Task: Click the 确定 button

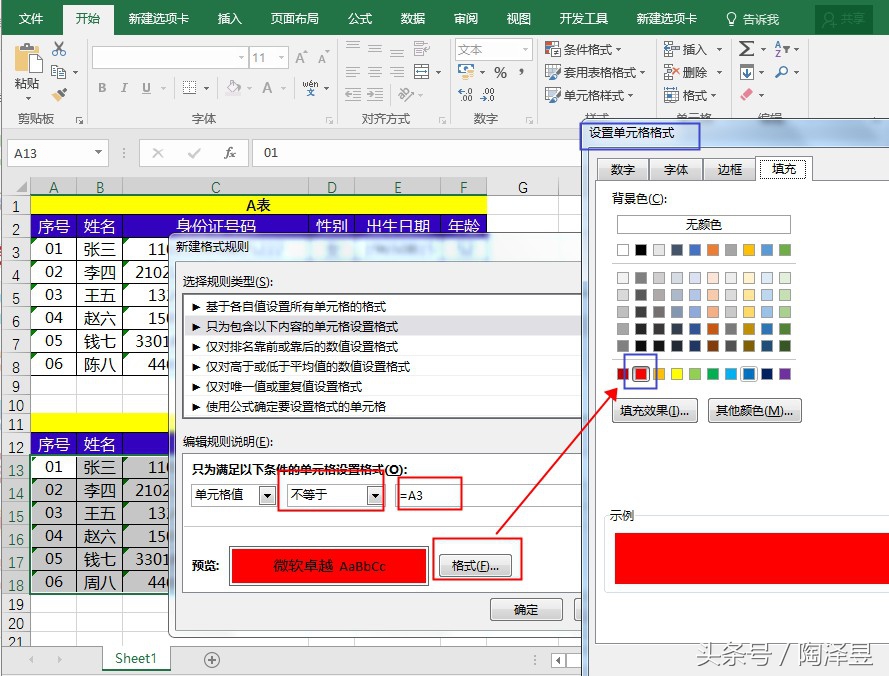Action: pyautogui.click(x=526, y=610)
